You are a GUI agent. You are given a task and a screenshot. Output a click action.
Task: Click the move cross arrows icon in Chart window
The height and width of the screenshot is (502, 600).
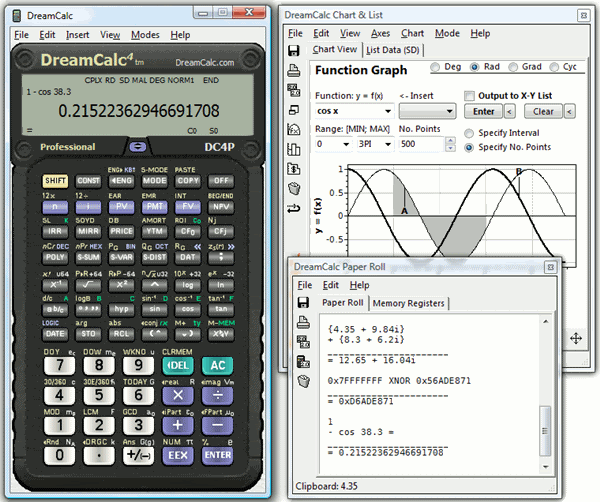pyautogui.click(x=576, y=338)
